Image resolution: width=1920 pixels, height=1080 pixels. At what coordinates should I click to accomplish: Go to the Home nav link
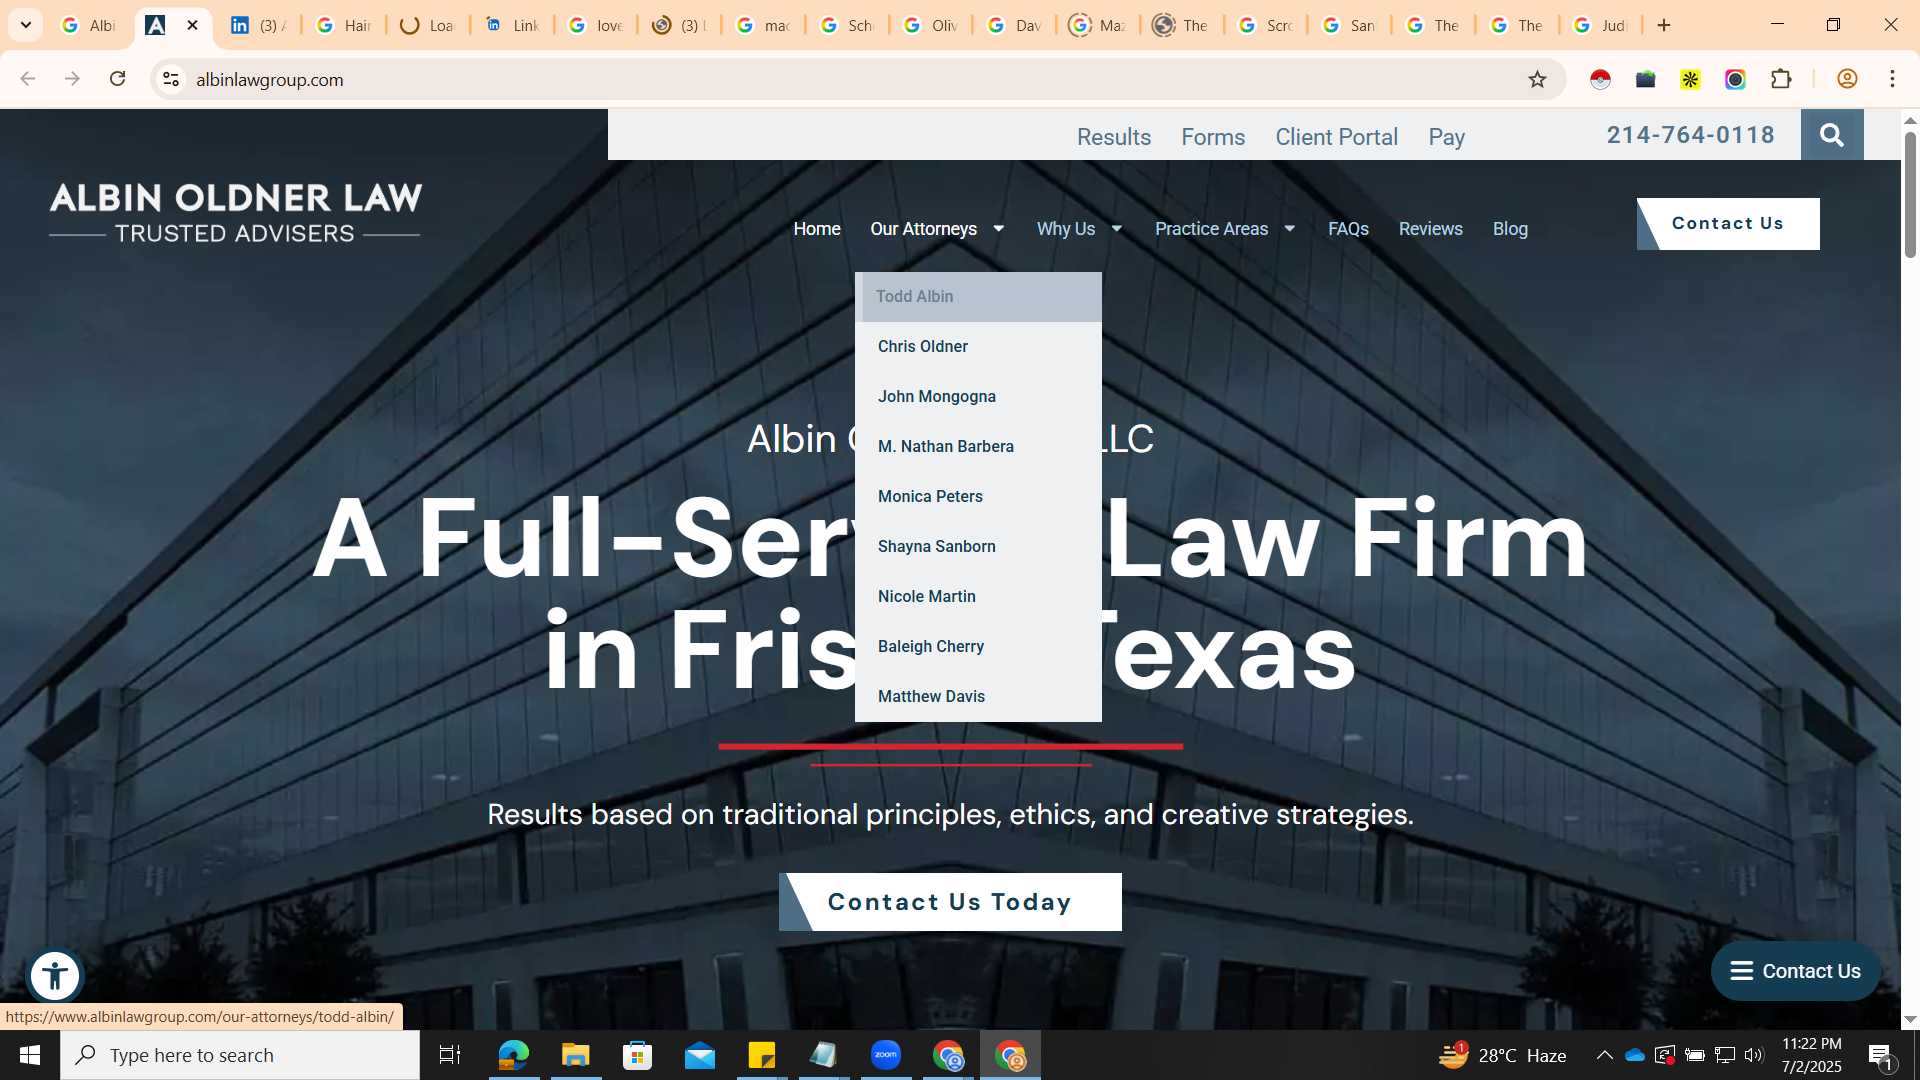[817, 229]
